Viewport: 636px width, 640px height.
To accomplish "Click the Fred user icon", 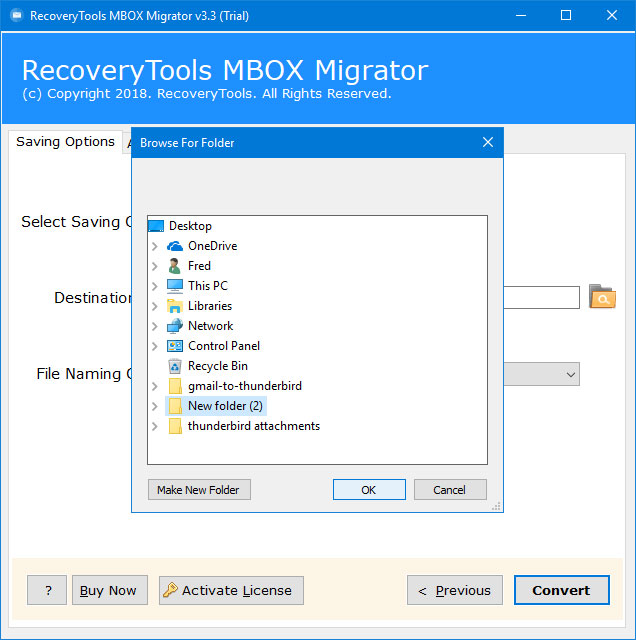I will tap(175, 266).
